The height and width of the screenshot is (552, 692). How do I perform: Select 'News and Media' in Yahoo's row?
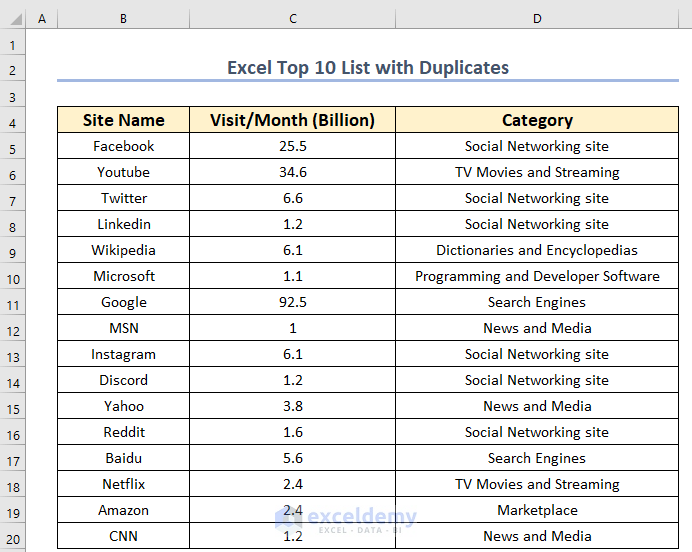(537, 406)
